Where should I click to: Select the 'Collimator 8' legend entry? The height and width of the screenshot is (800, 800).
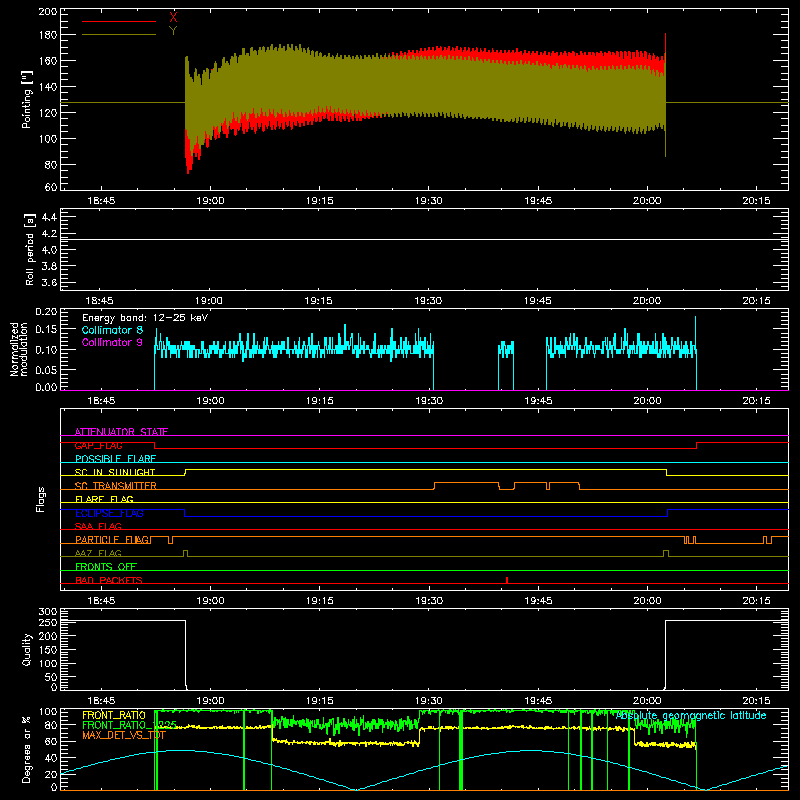point(112,330)
